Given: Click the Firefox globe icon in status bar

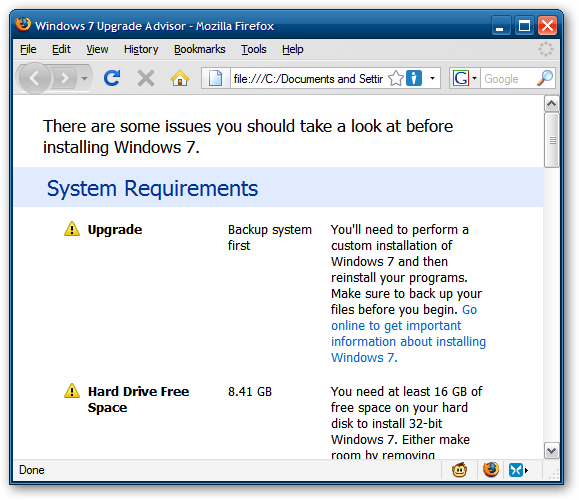Looking at the screenshot, I should pos(491,470).
